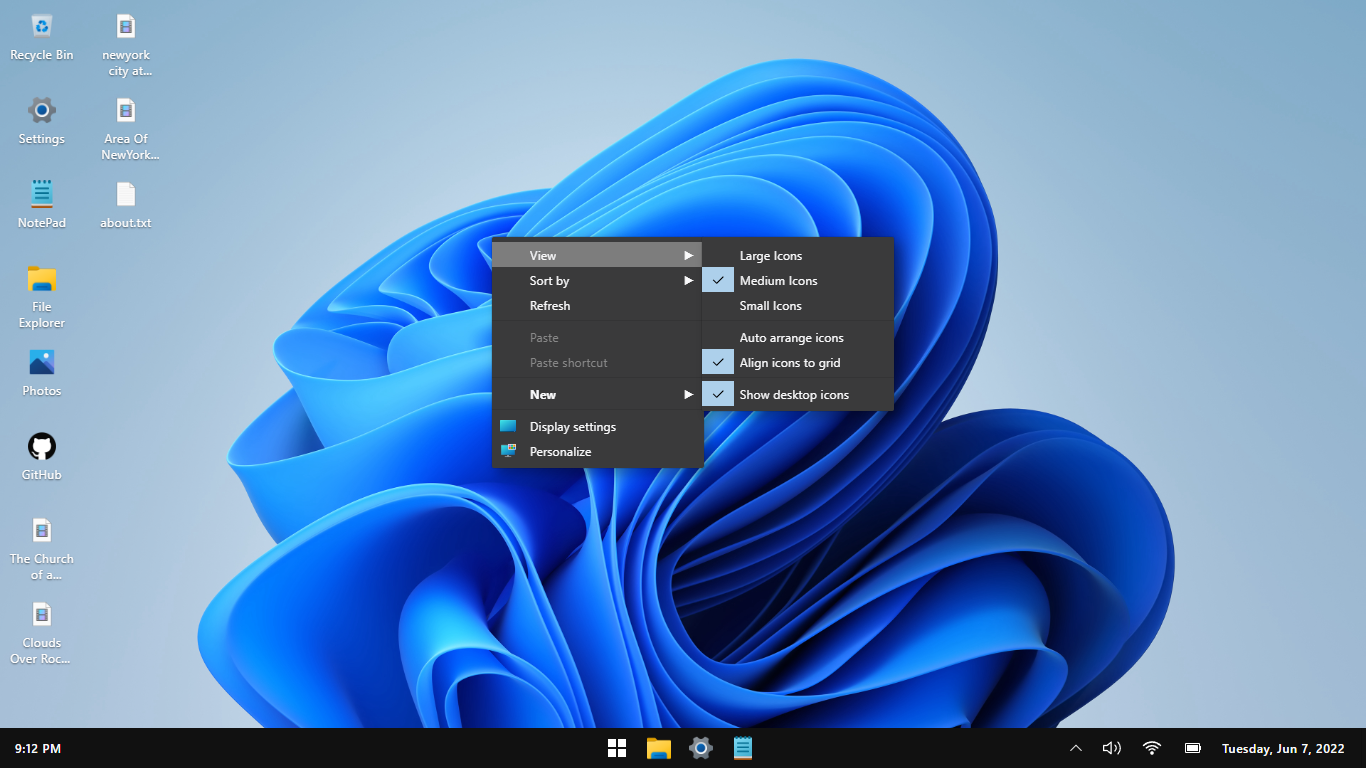Click the Notepad icon in the taskbar
1366x768 pixels.
click(x=743, y=748)
